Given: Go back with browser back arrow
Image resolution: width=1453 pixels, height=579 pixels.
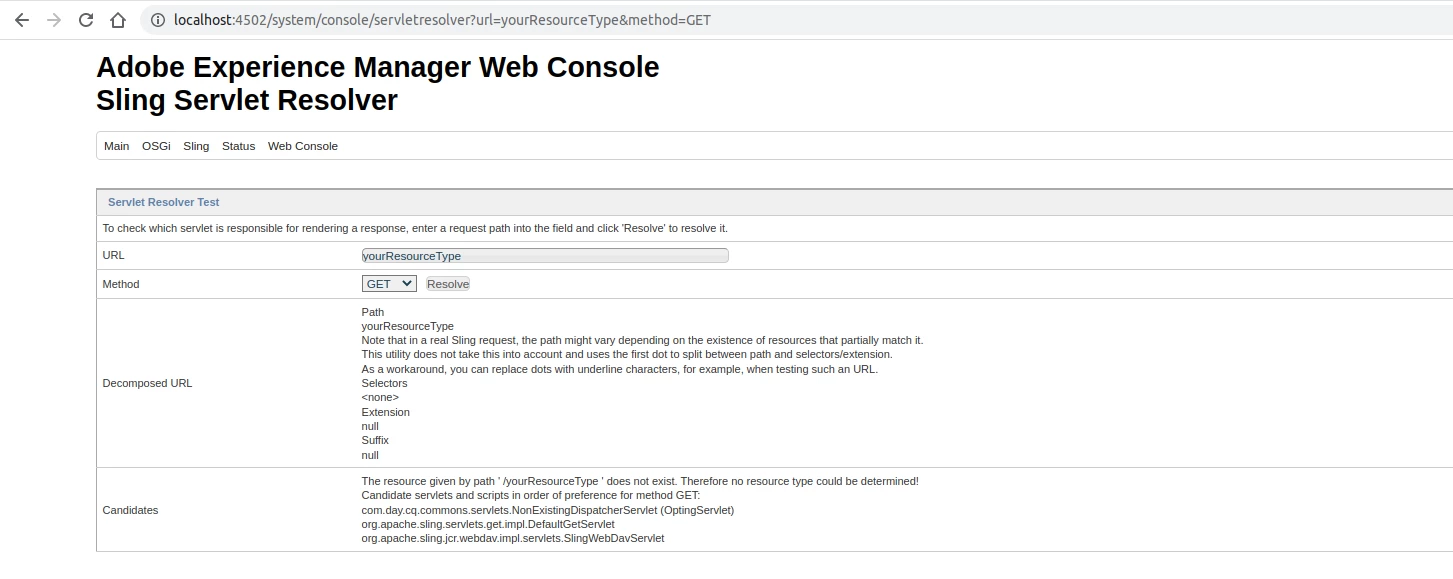Looking at the screenshot, I should (22, 20).
